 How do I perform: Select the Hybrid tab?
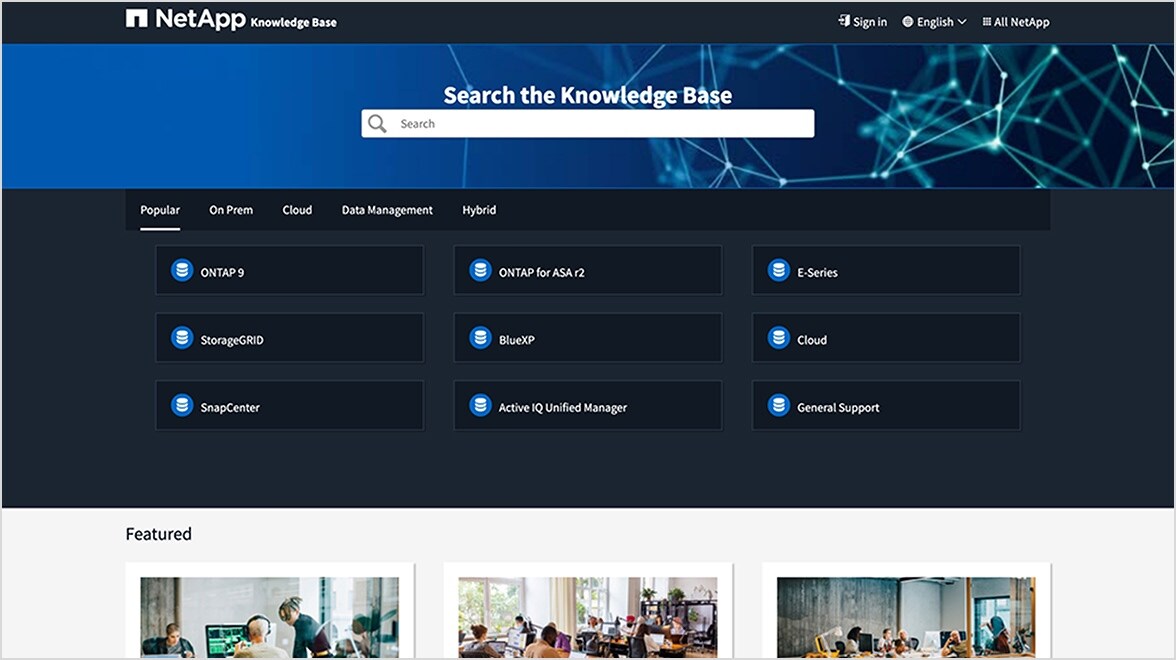coord(479,210)
